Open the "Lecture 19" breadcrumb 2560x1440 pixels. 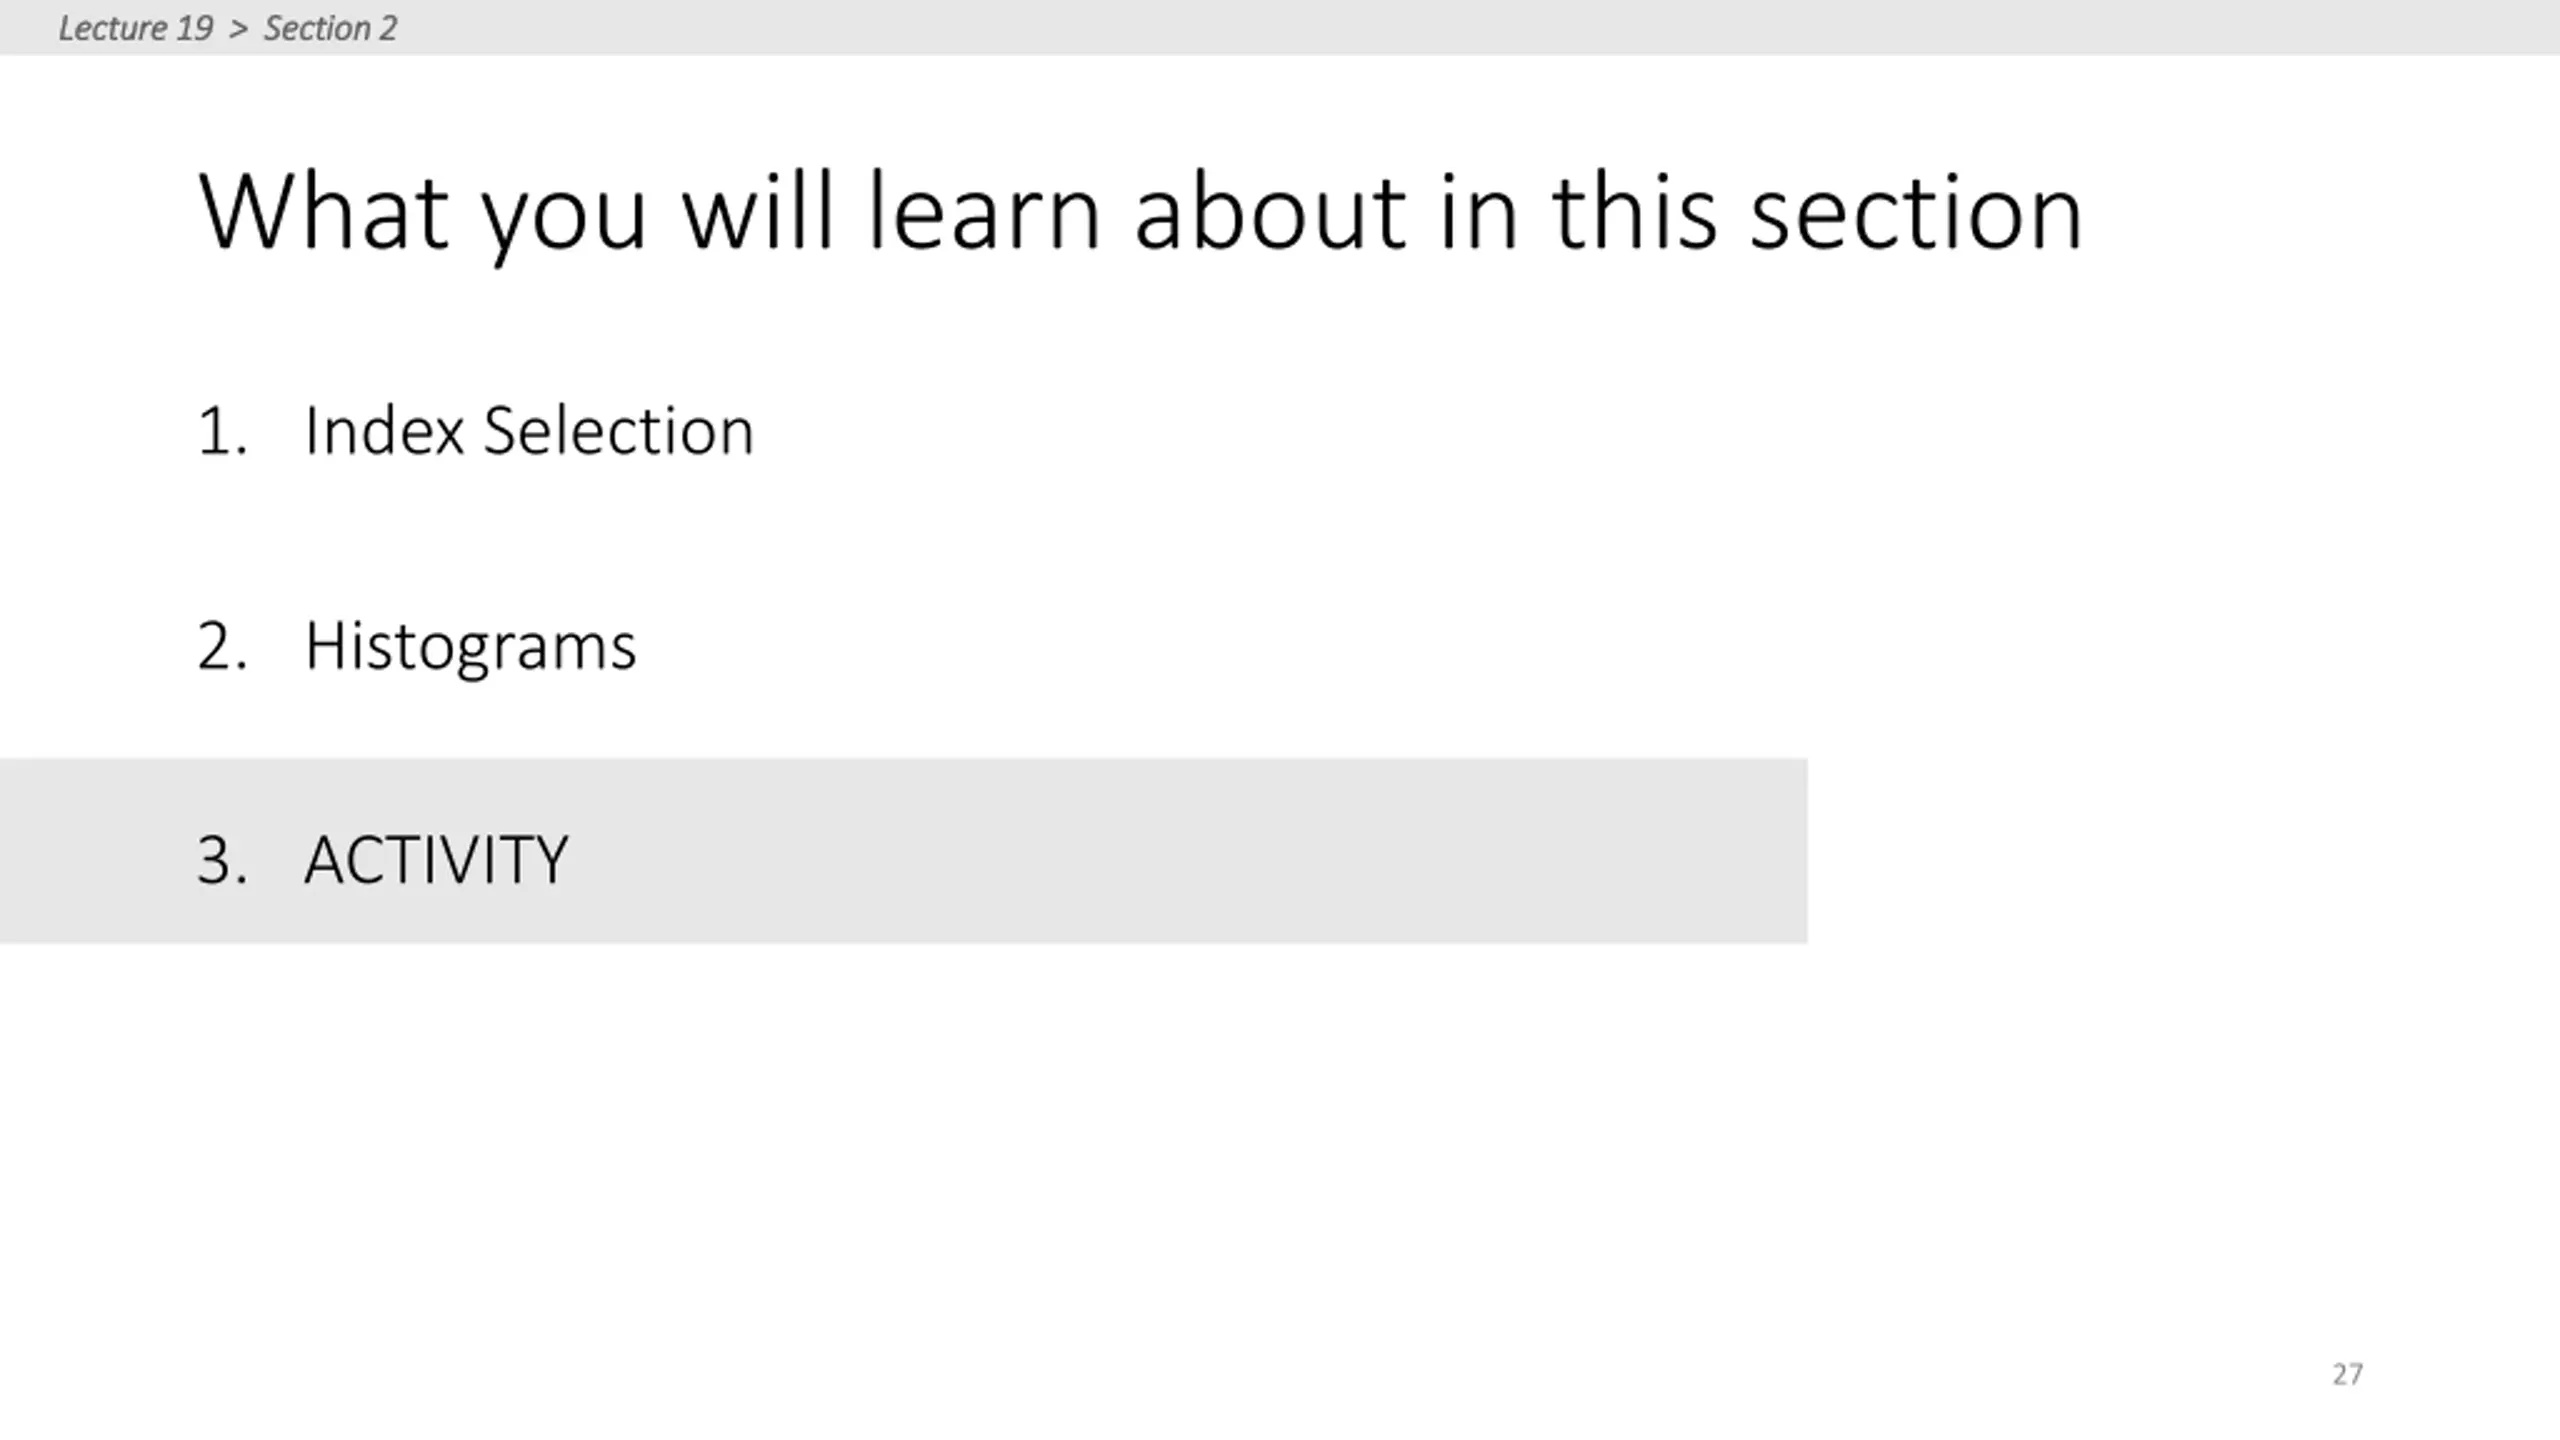pyautogui.click(x=136, y=28)
